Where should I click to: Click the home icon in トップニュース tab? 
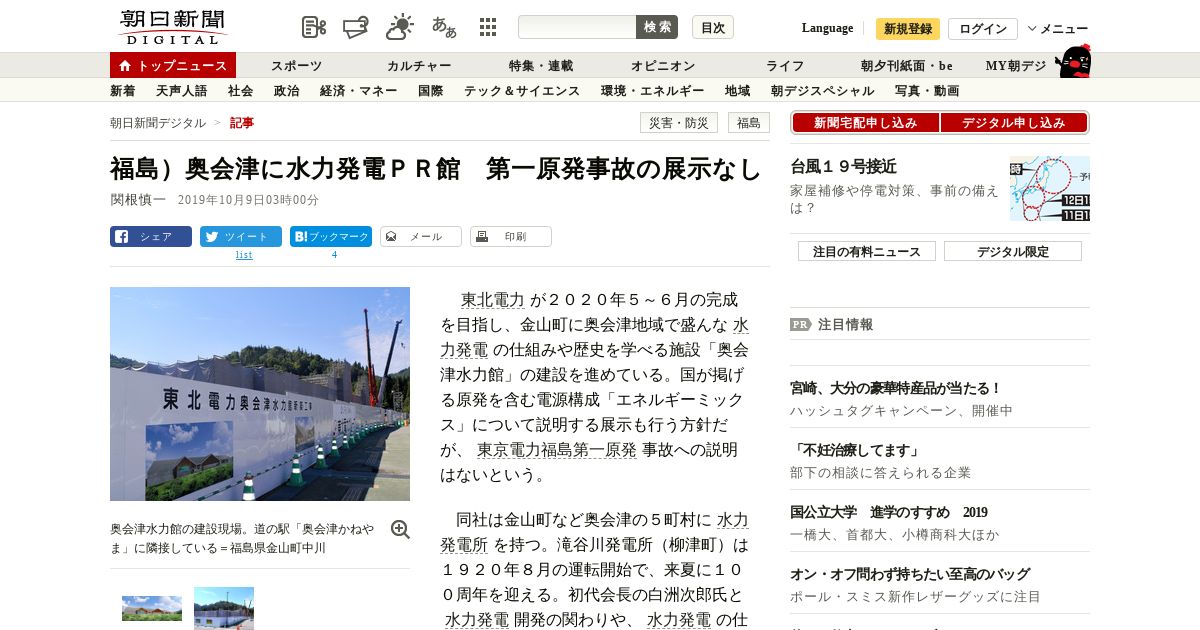point(125,66)
